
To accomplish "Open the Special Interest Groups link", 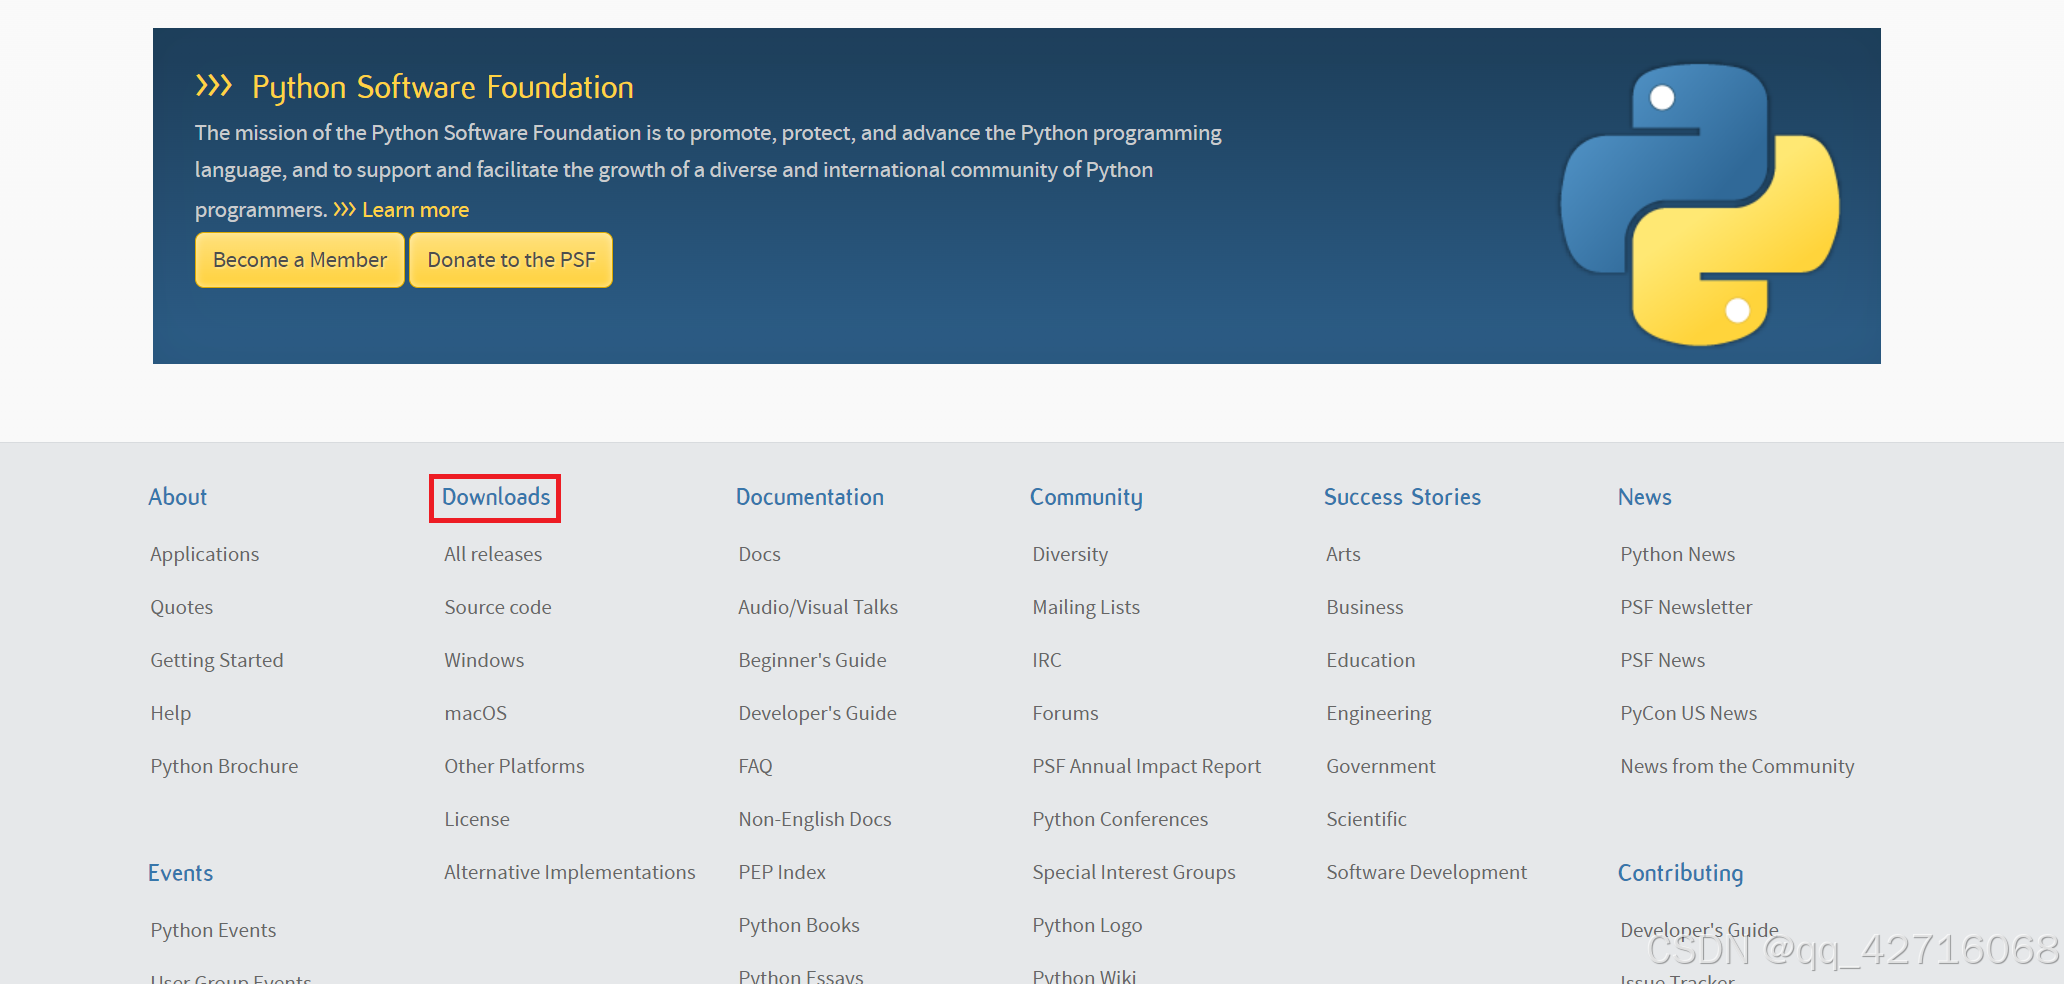I will click(x=1134, y=872).
